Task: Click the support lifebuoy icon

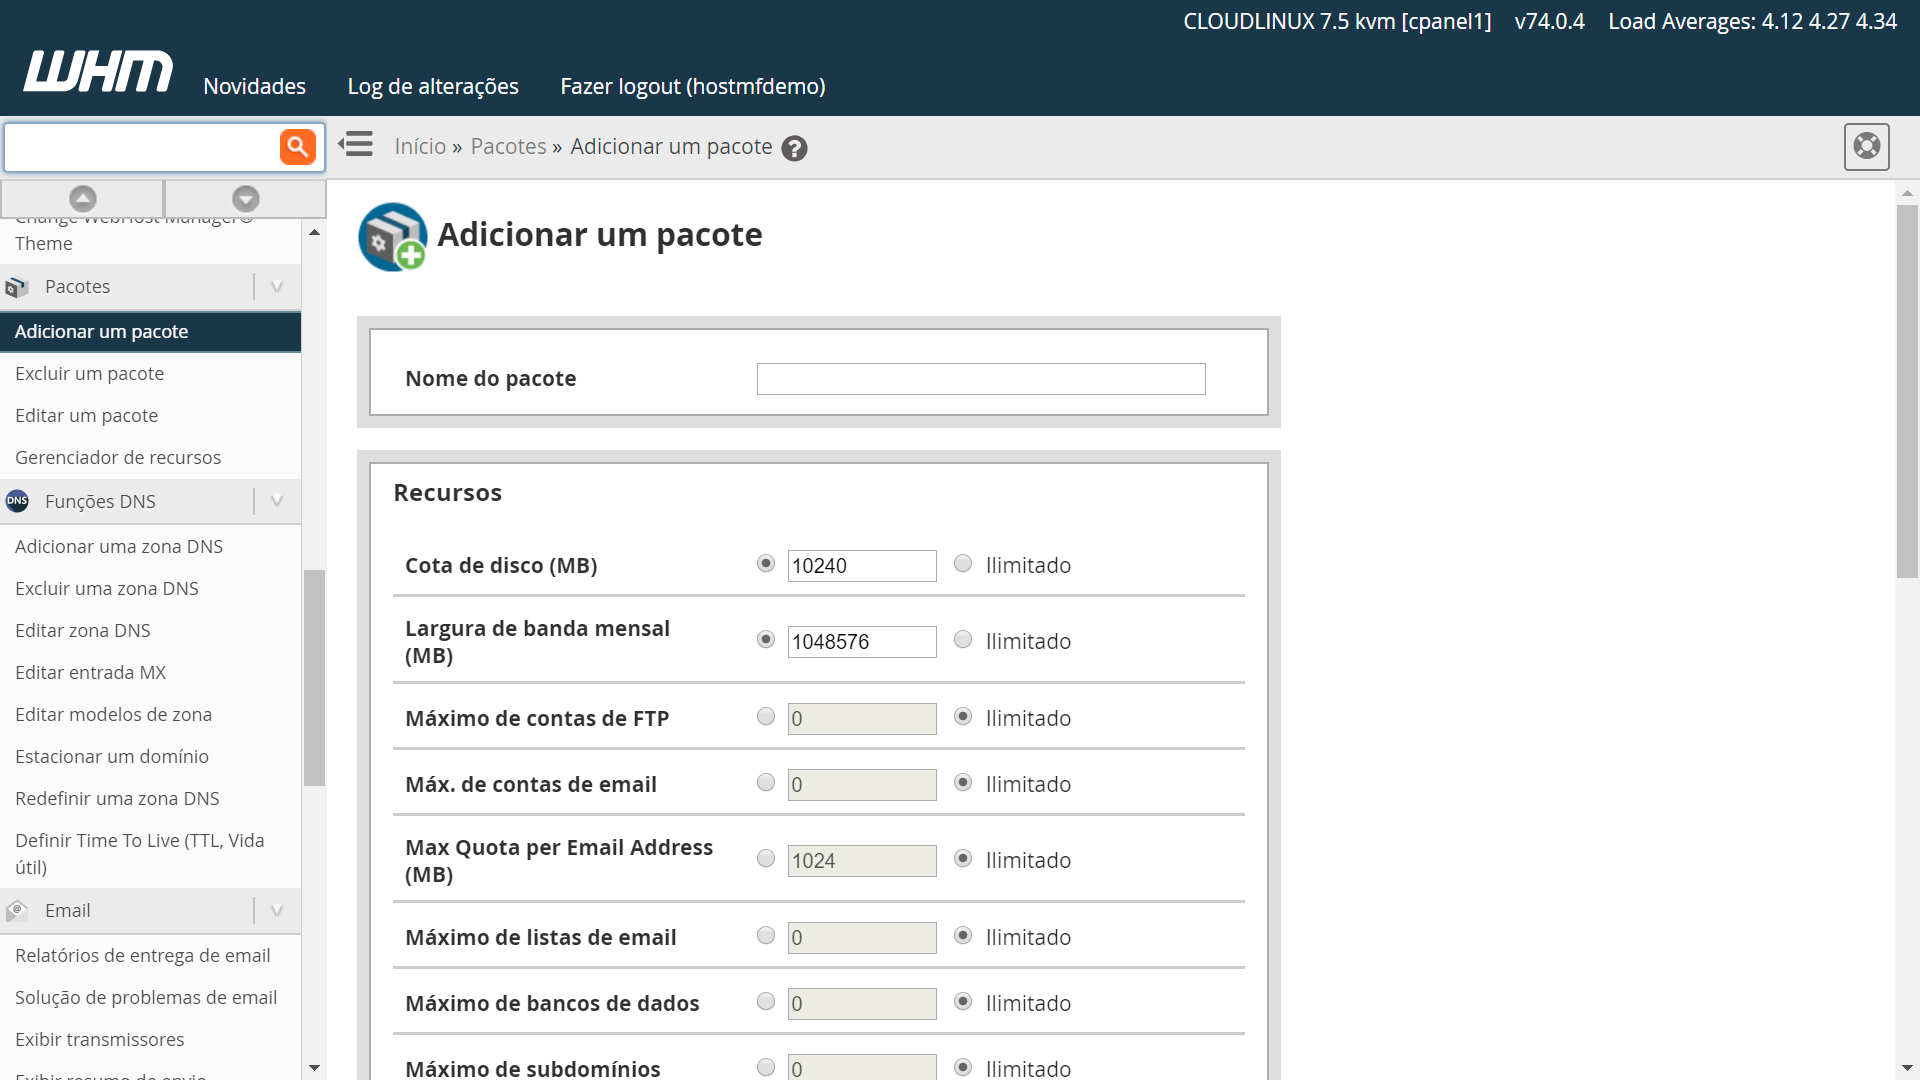Action: (1866, 146)
